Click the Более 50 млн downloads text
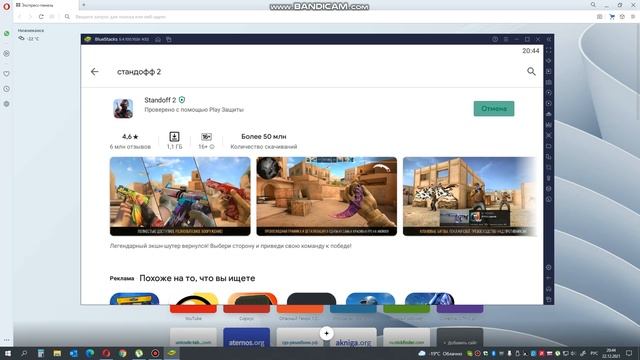This screenshot has height=360, width=640. (x=264, y=137)
